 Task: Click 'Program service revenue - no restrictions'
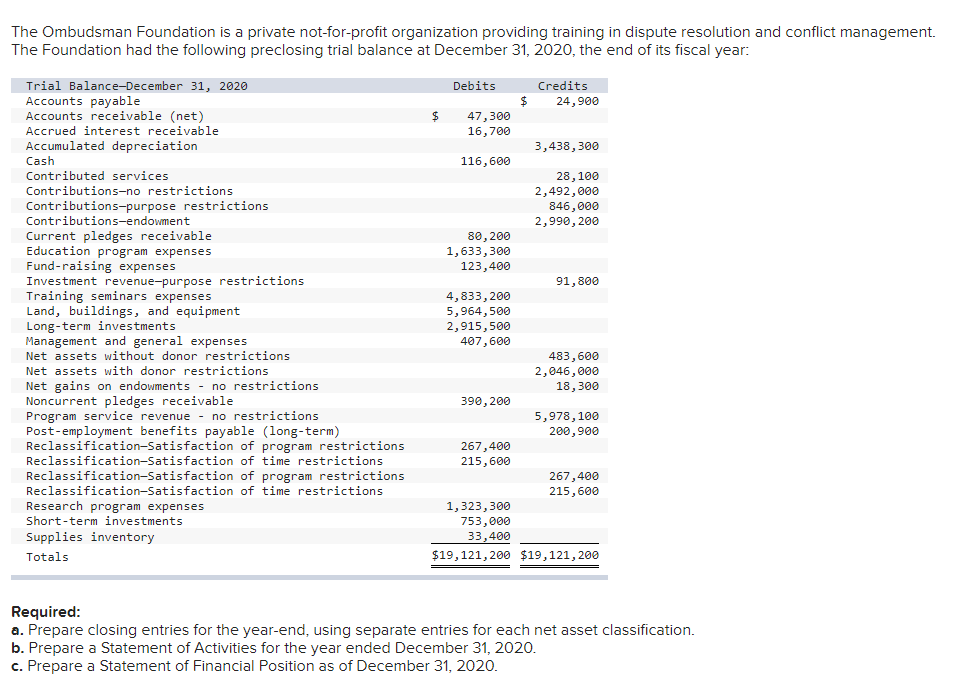pyautogui.click(x=172, y=416)
